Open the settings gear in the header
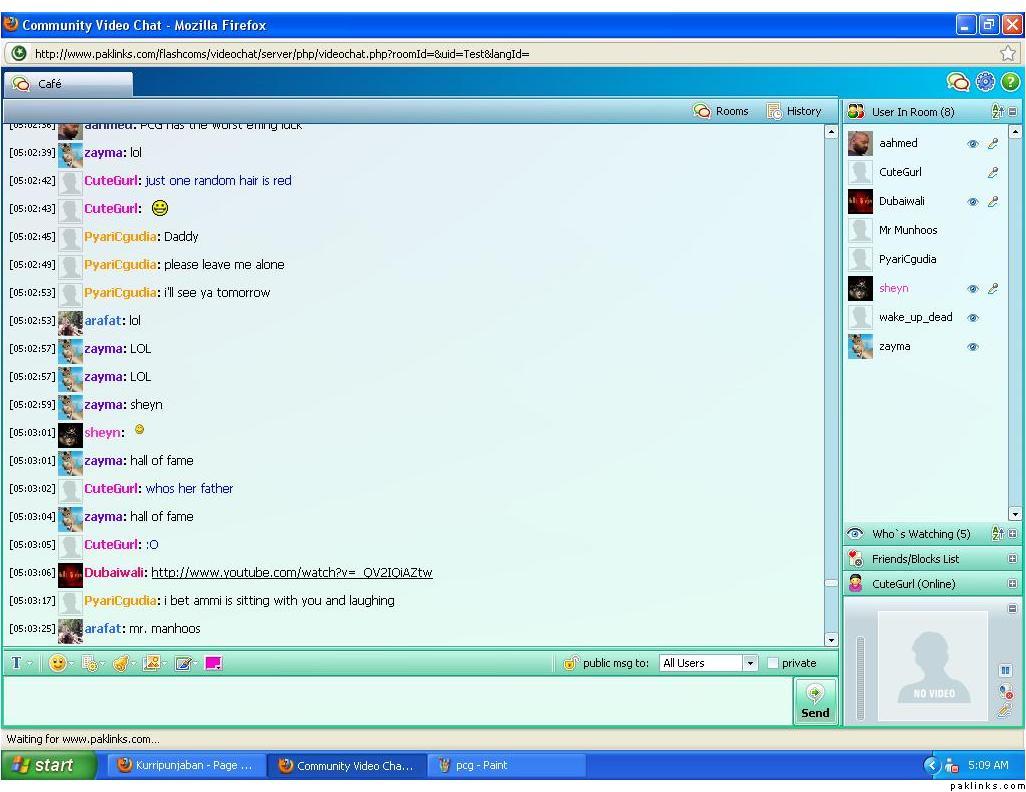The image size is (1026, 792). pyautogui.click(x=985, y=82)
